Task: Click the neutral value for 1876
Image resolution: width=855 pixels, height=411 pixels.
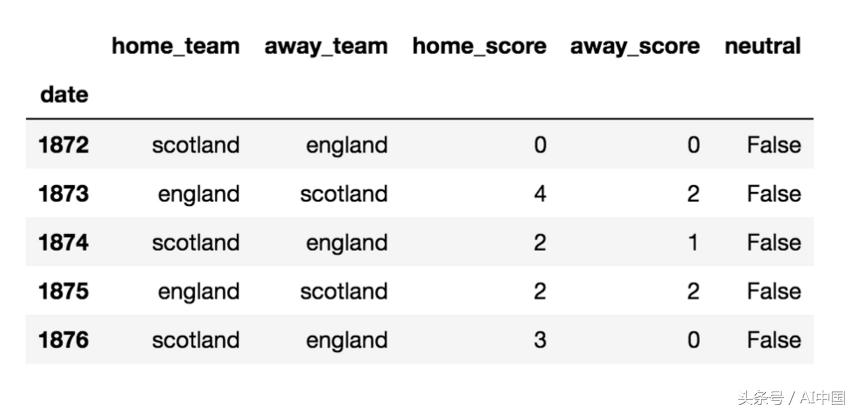Action: 773,340
